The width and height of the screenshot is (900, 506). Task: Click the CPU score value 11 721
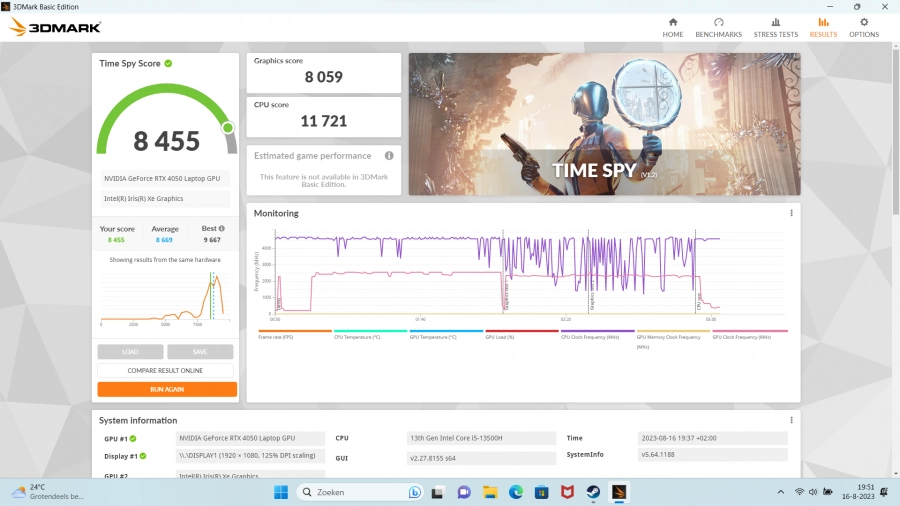[x=324, y=121]
